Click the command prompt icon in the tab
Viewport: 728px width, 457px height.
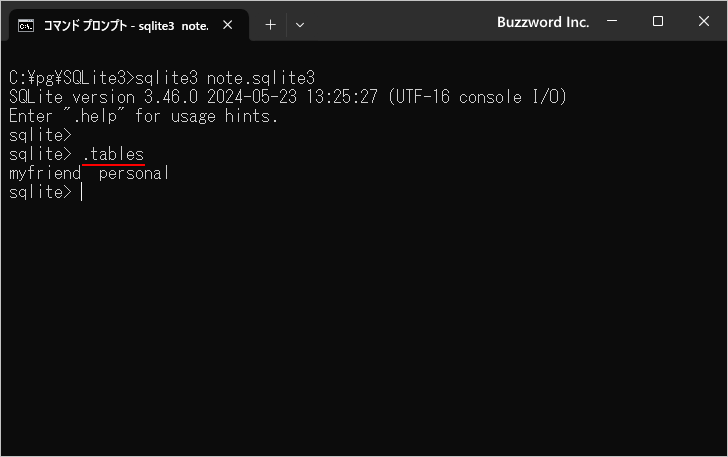26,25
